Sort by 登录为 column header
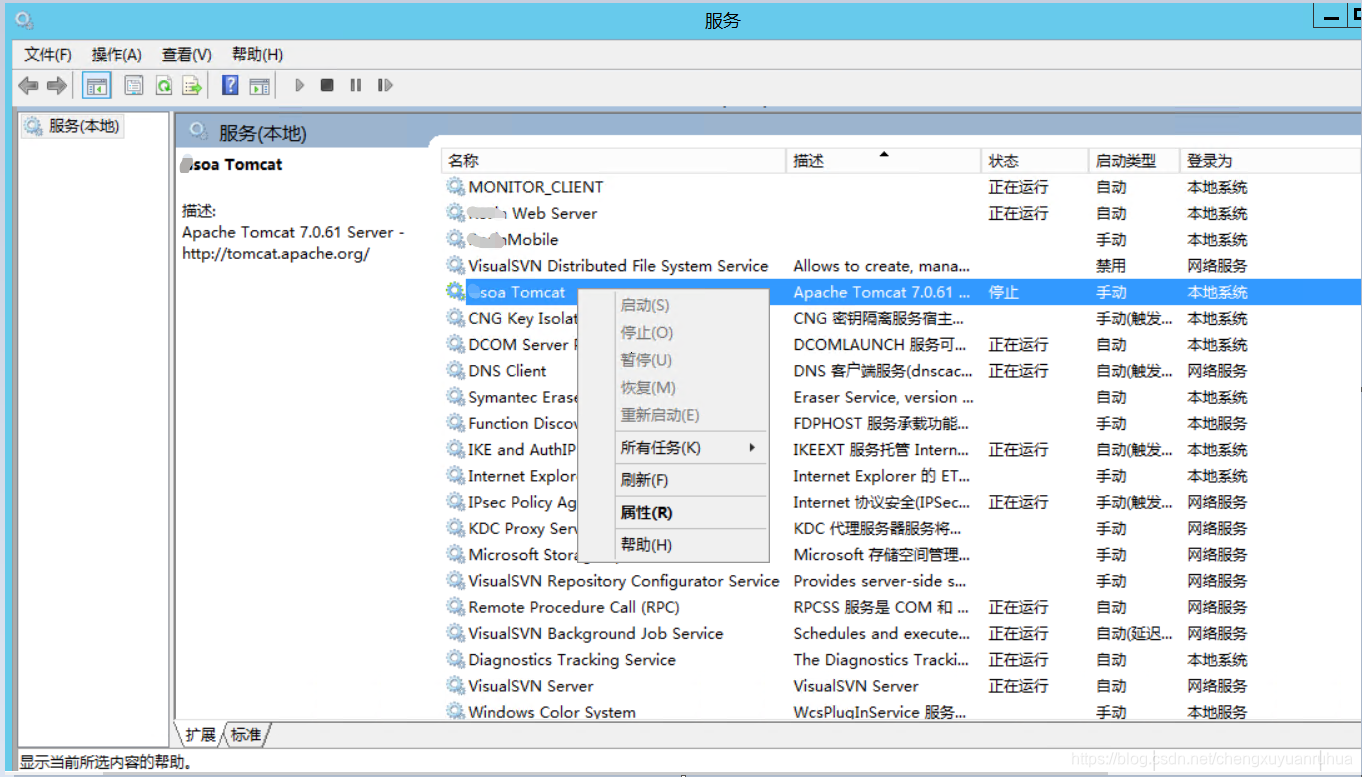The image size is (1362, 777). (1270, 161)
